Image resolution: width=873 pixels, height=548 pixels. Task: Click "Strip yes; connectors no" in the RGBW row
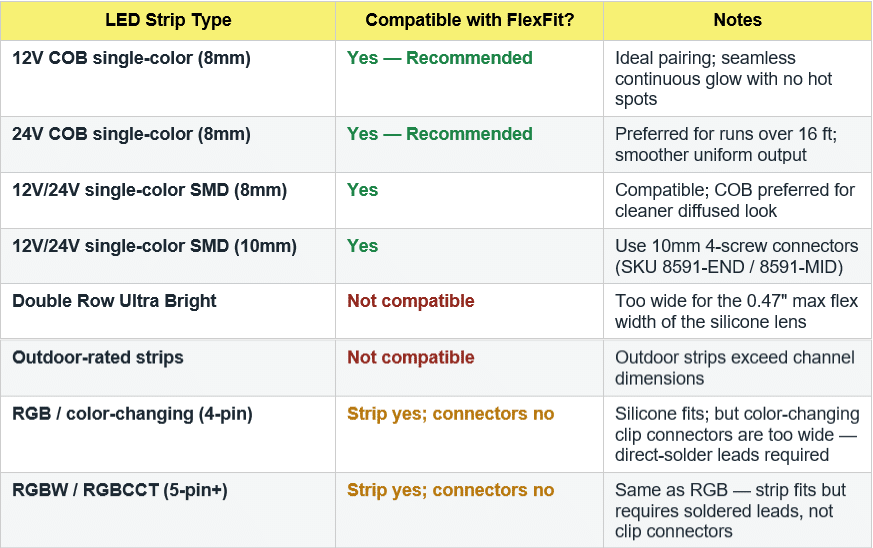450,490
